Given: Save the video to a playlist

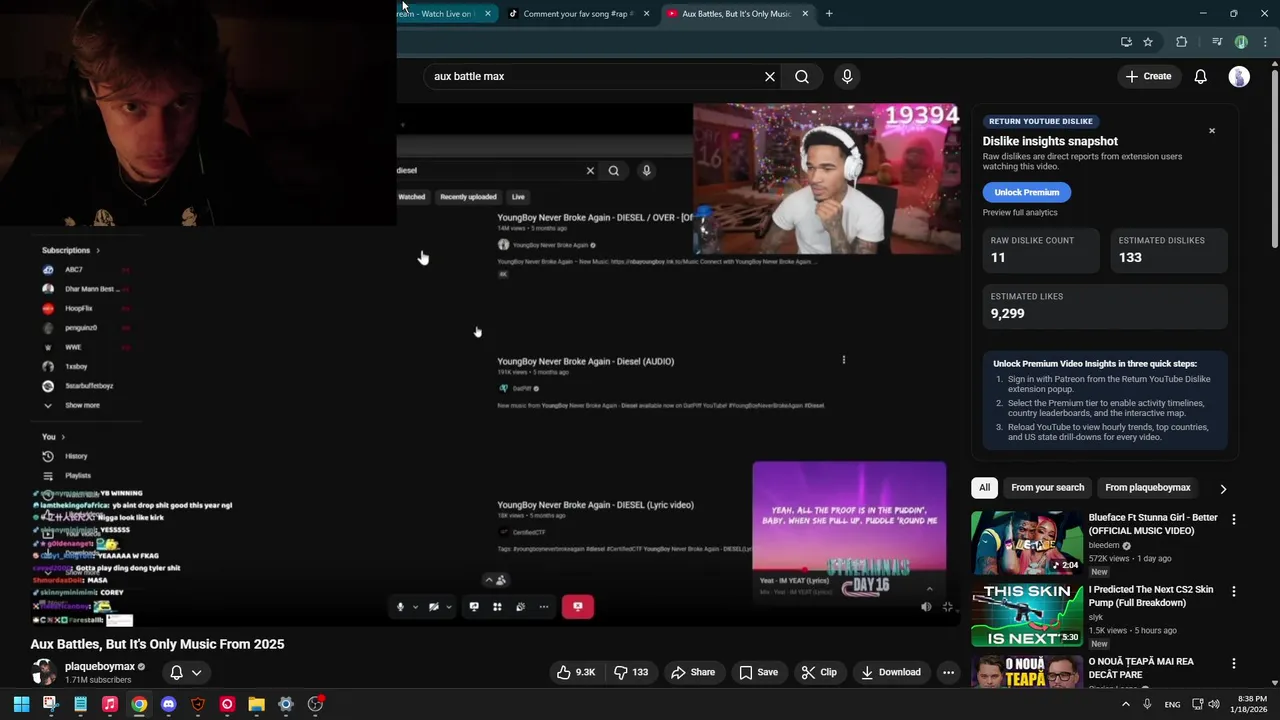Looking at the screenshot, I should tap(758, 672).
